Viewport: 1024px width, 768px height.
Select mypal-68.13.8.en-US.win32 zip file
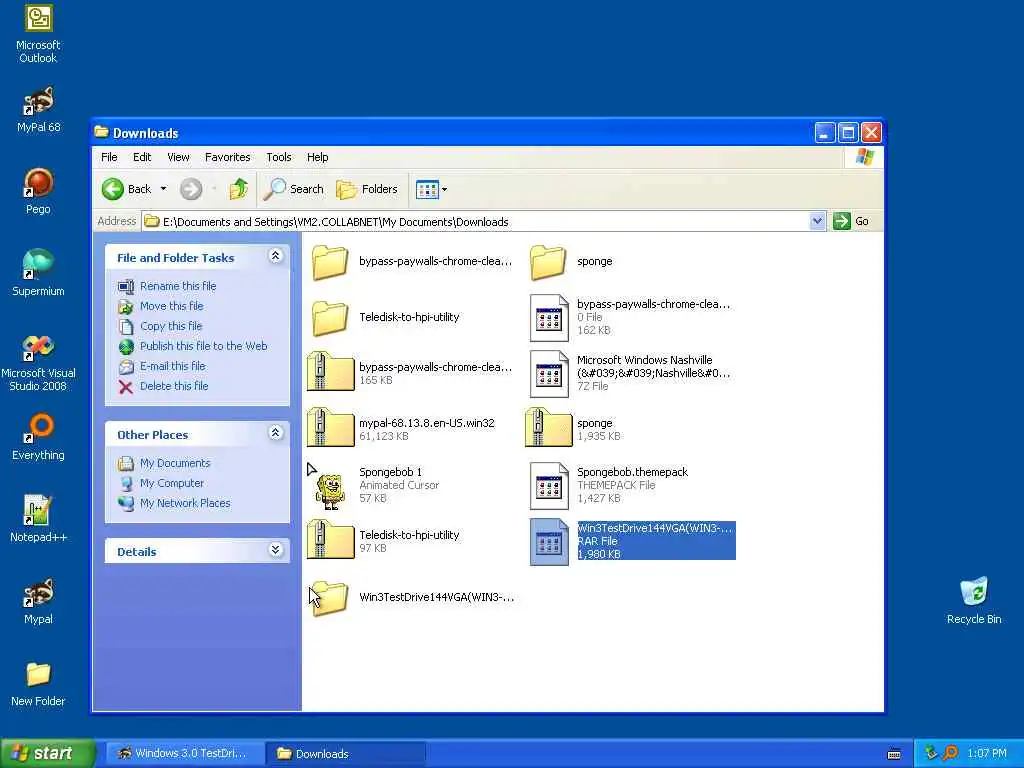402,429
